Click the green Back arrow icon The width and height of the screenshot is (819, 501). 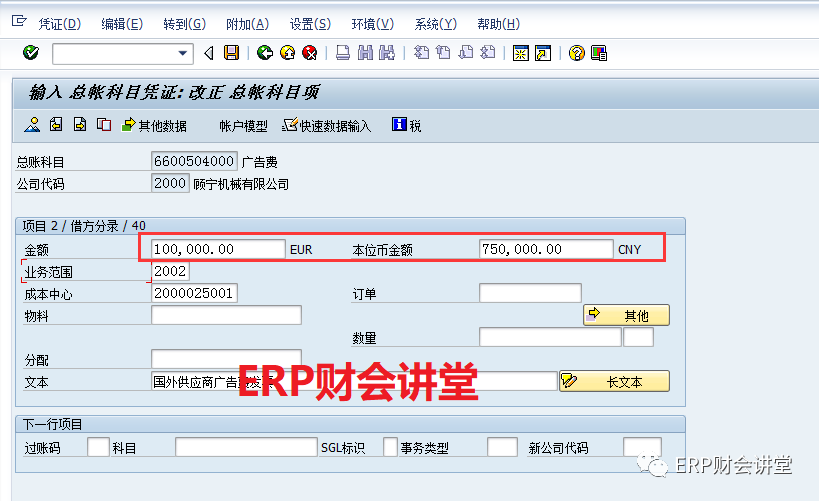pos(264,53)
